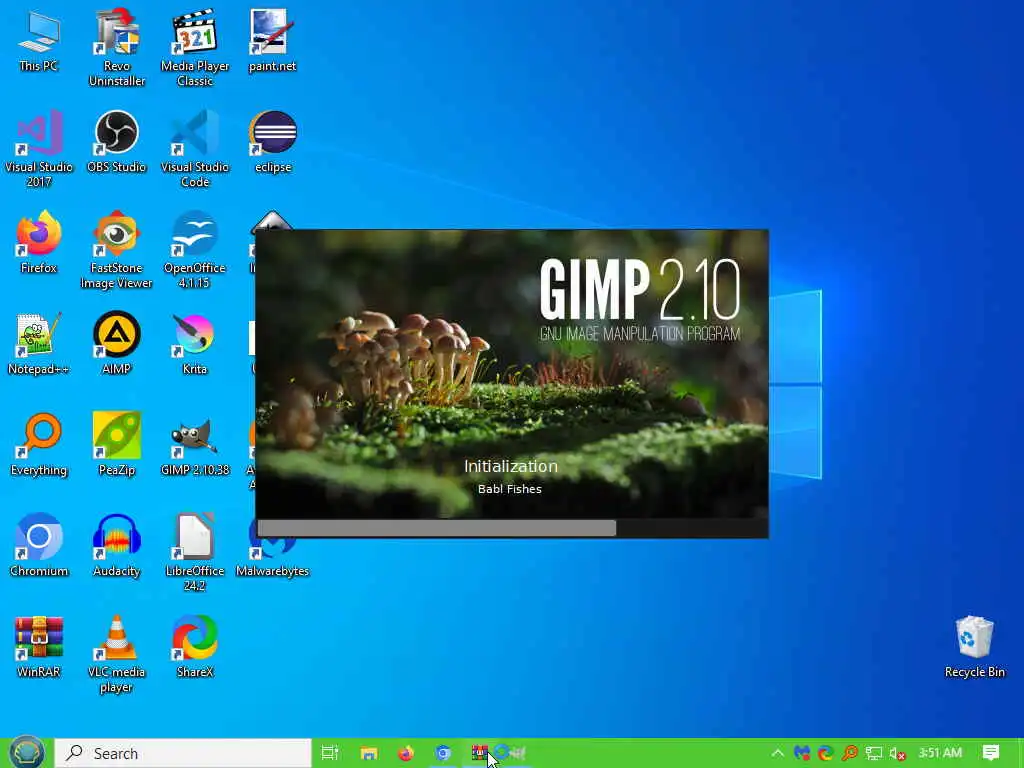1024x768 pixels.
Task: Launch VLC media player icon
Action: [116, 654]
